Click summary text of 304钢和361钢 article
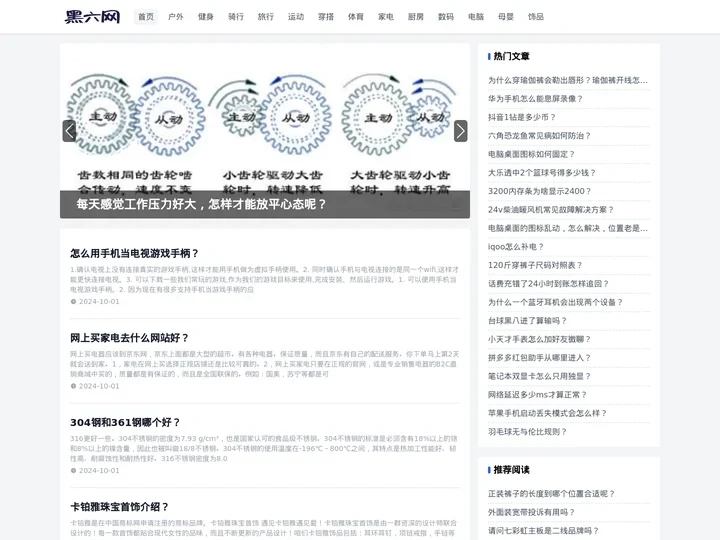 (264, 449)
